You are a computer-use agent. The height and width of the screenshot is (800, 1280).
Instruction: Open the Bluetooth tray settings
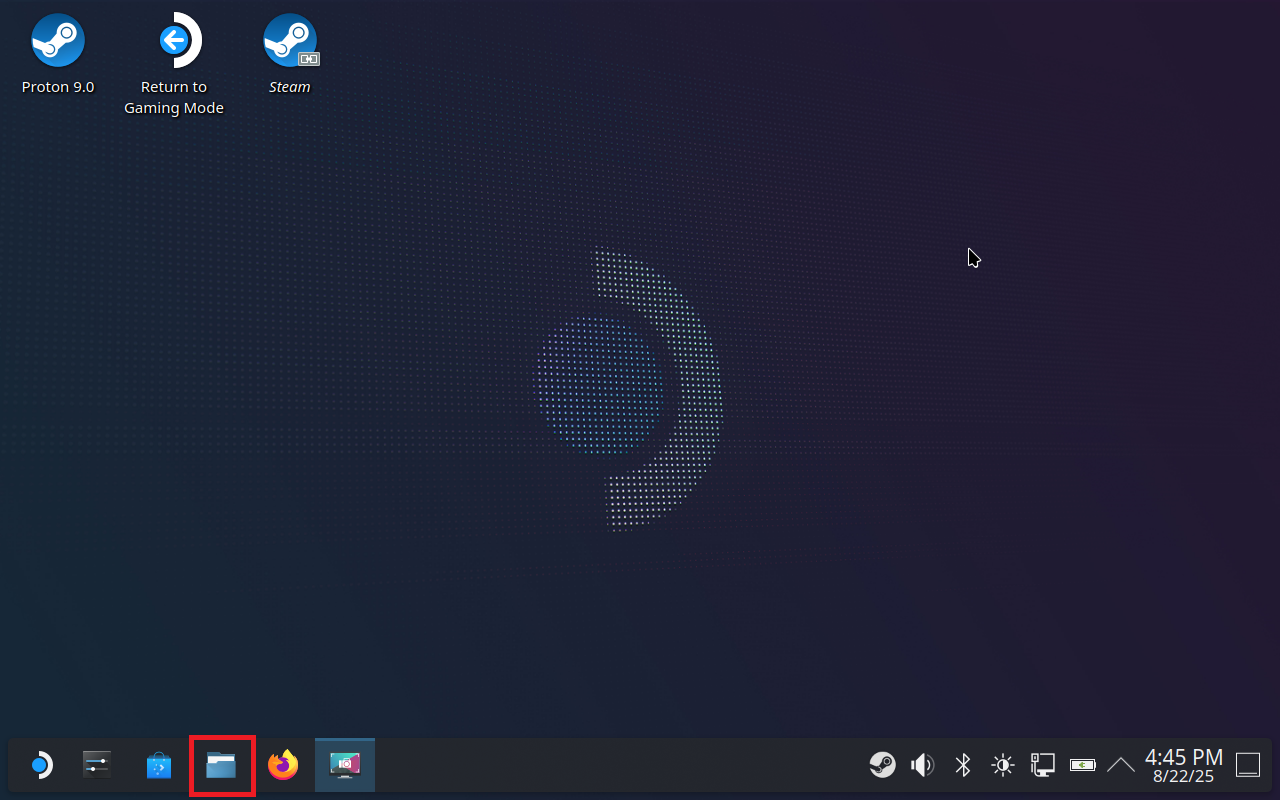(x=962, y=766)
